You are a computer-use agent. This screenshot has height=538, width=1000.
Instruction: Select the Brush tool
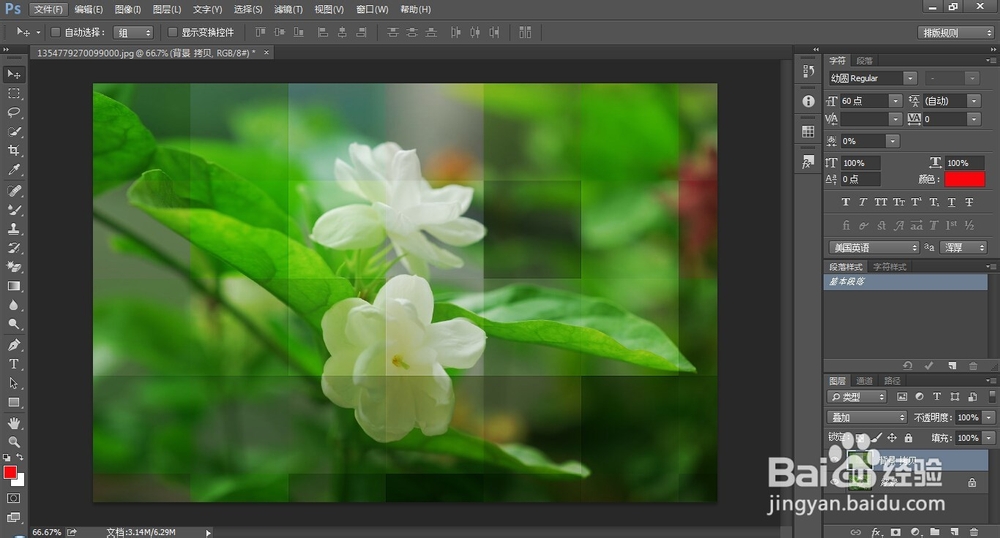[x=13, y=210]
